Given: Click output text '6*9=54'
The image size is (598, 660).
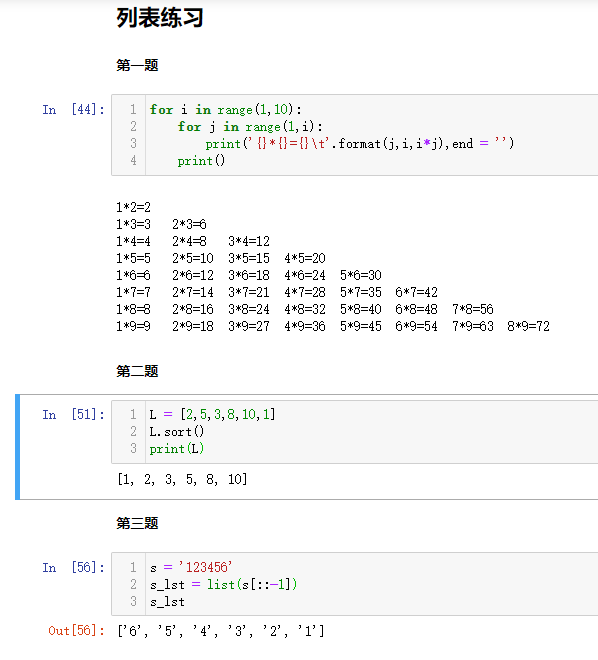Looking at the screenshot, I should (416, 326).
